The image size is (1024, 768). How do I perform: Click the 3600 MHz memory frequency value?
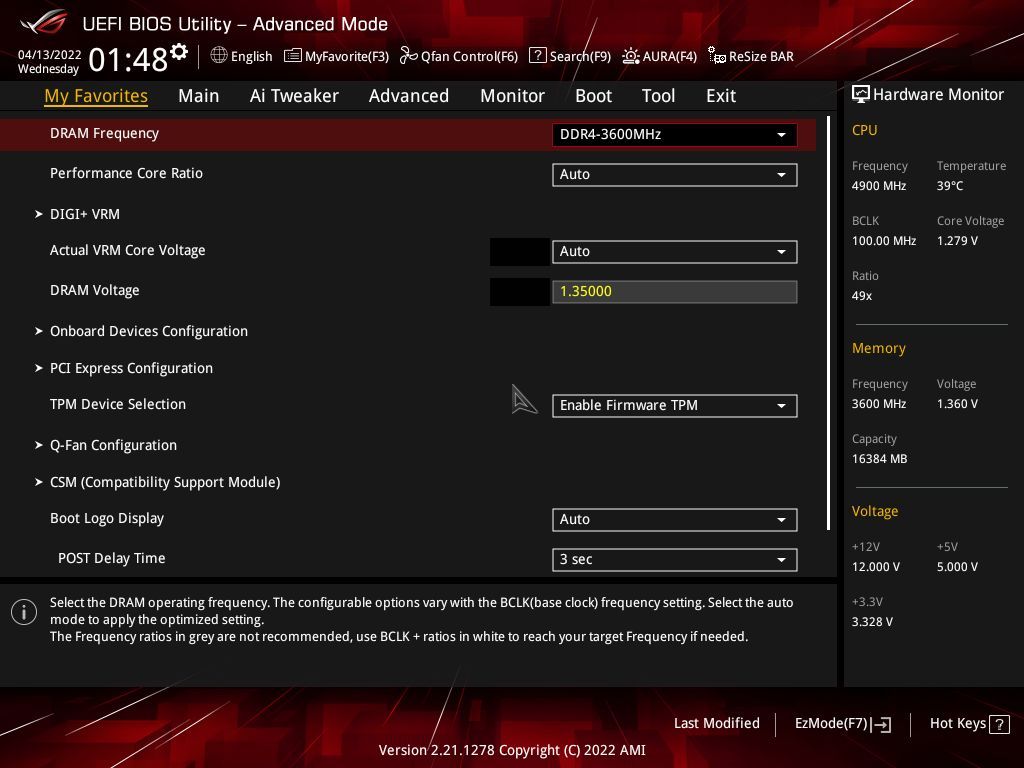tap(879, 404)
